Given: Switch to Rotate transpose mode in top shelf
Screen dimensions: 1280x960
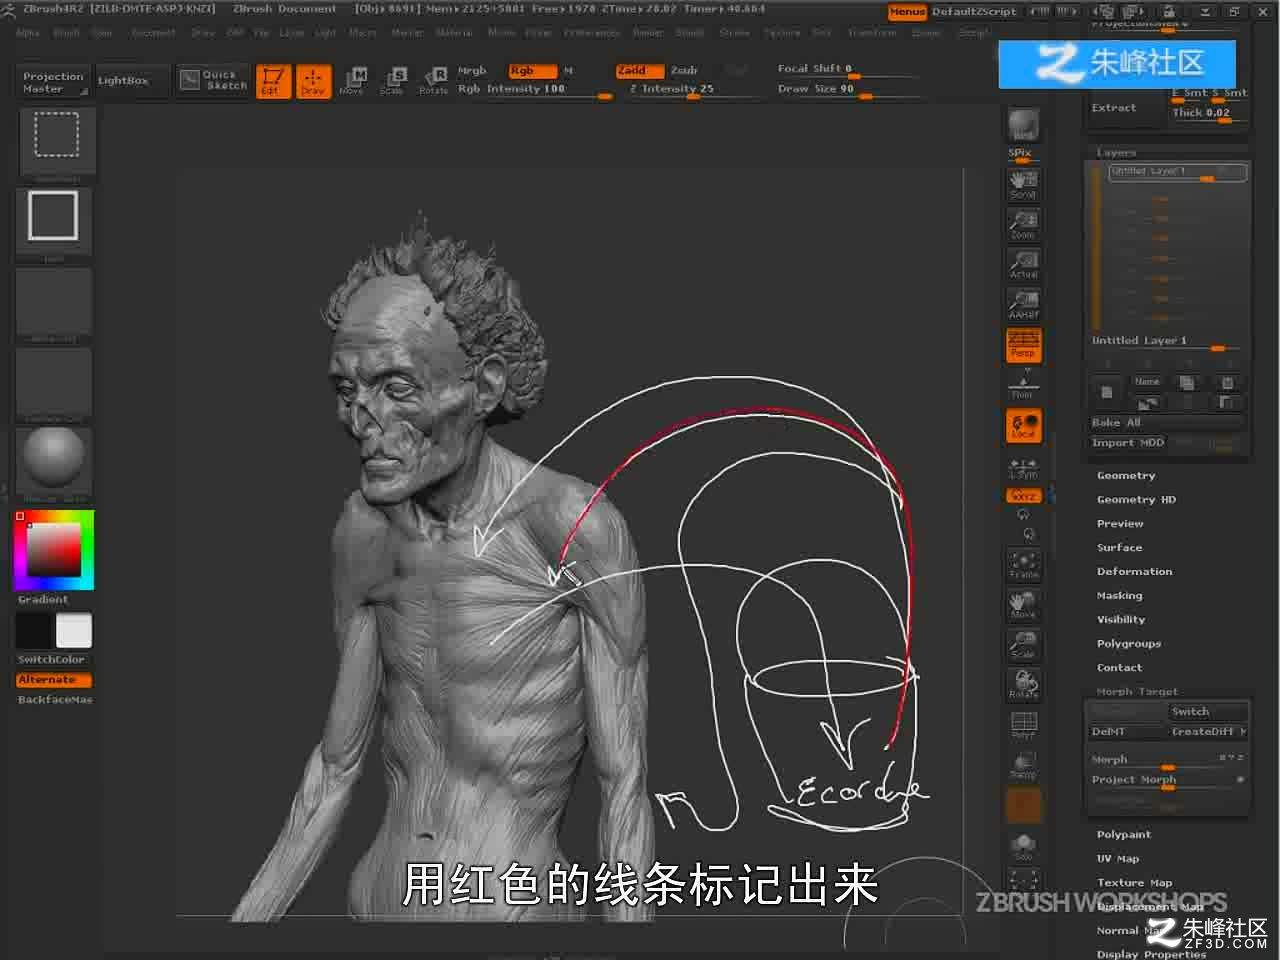Looking at the screenshot, I should (x=433, y=81).
